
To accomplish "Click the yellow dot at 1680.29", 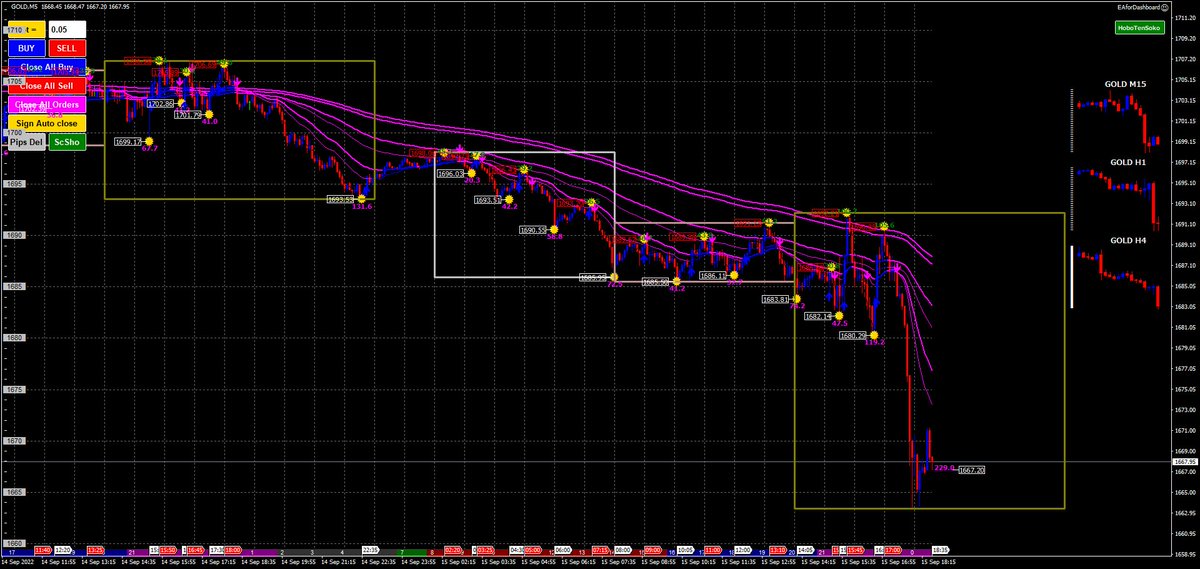I will pyautogui.click(x=874, y=335).
